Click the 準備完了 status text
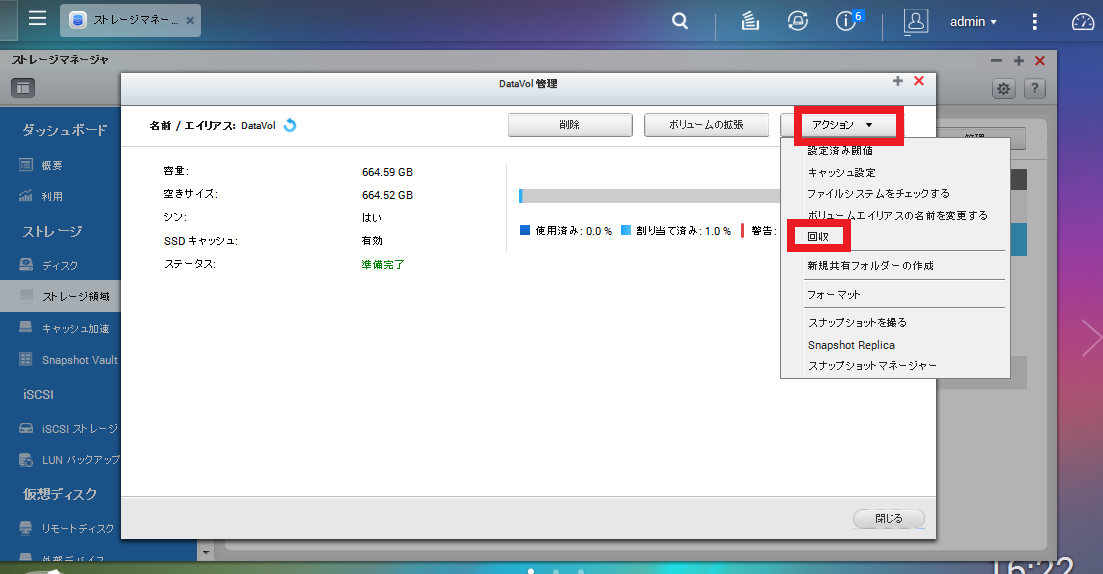The height and width of the screenshot is (574, 1103). pyautogui.click(x=383, y=264)
